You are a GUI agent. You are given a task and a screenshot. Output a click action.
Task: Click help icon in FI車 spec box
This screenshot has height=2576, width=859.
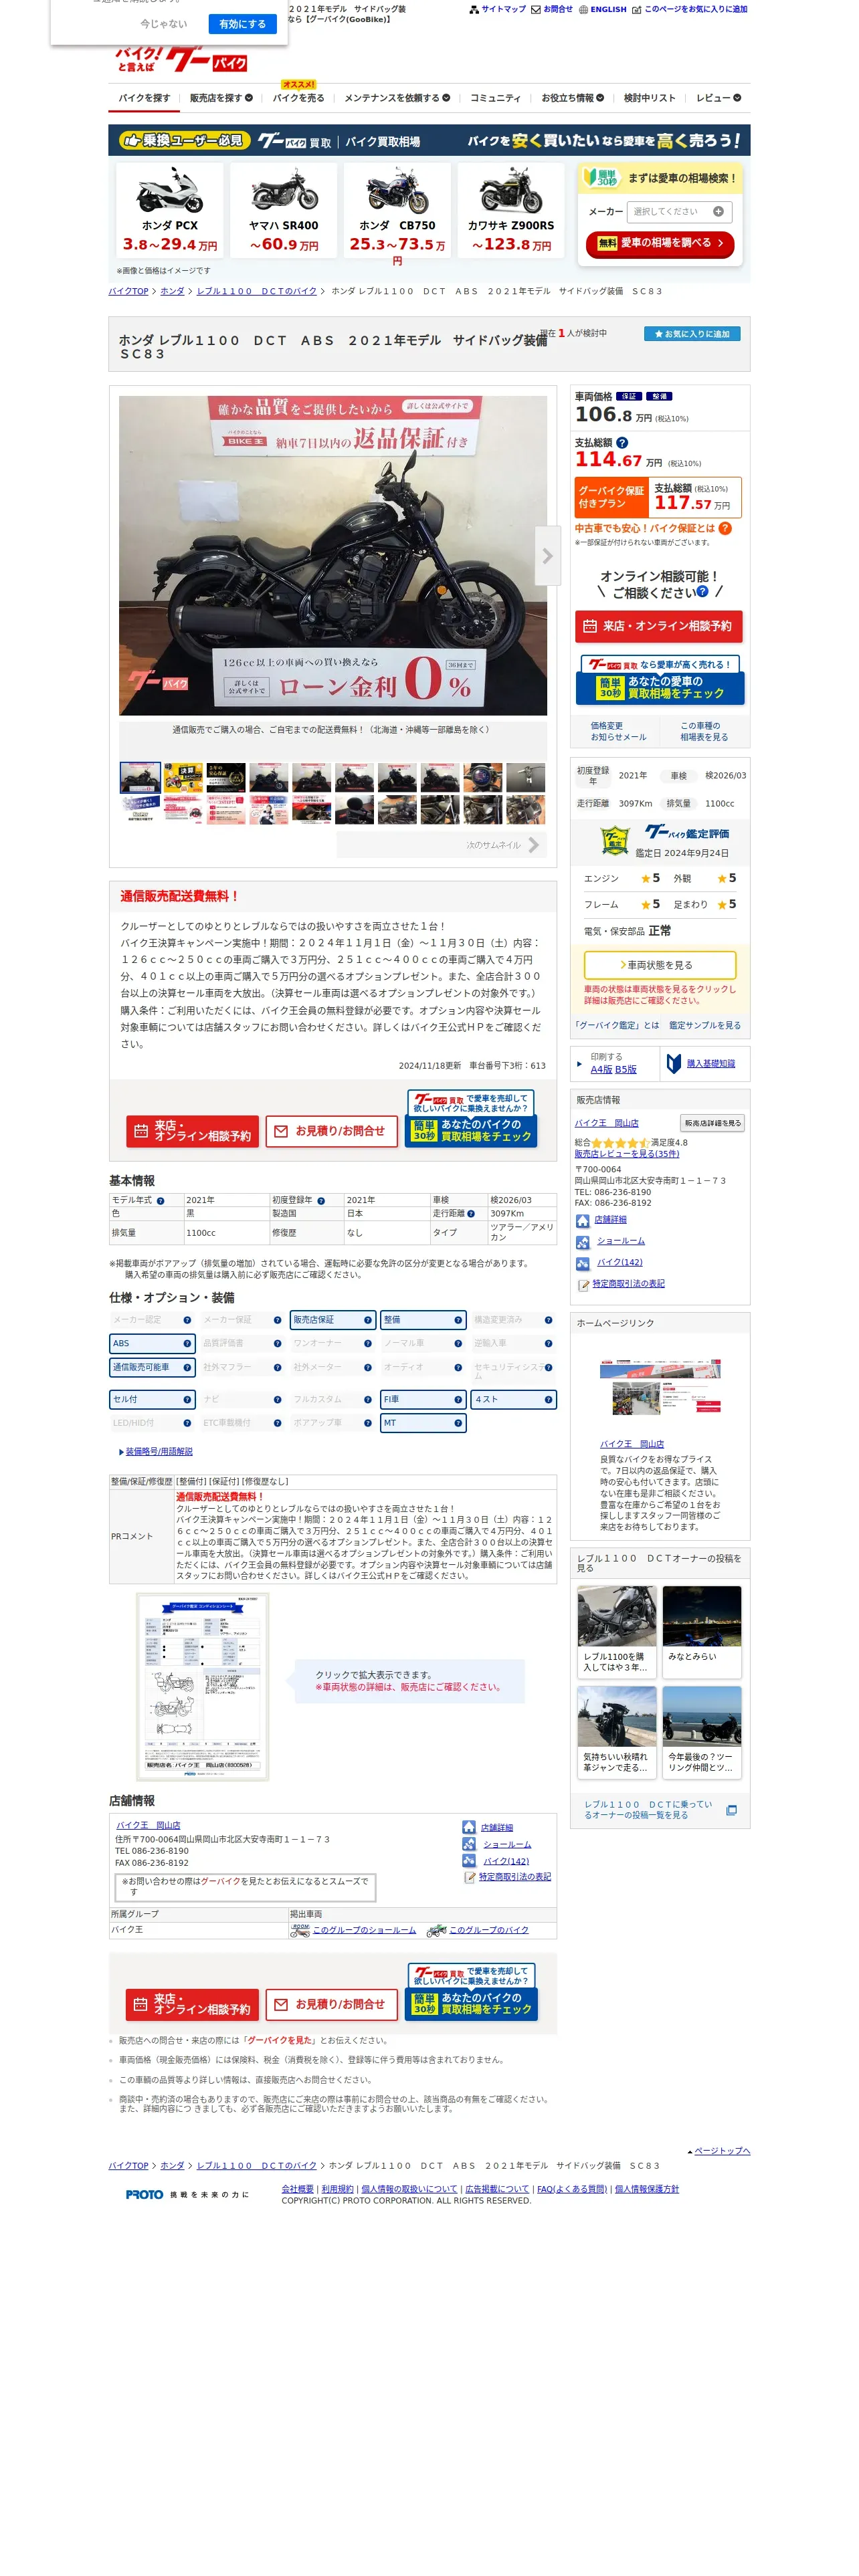tap(458, 1400)
